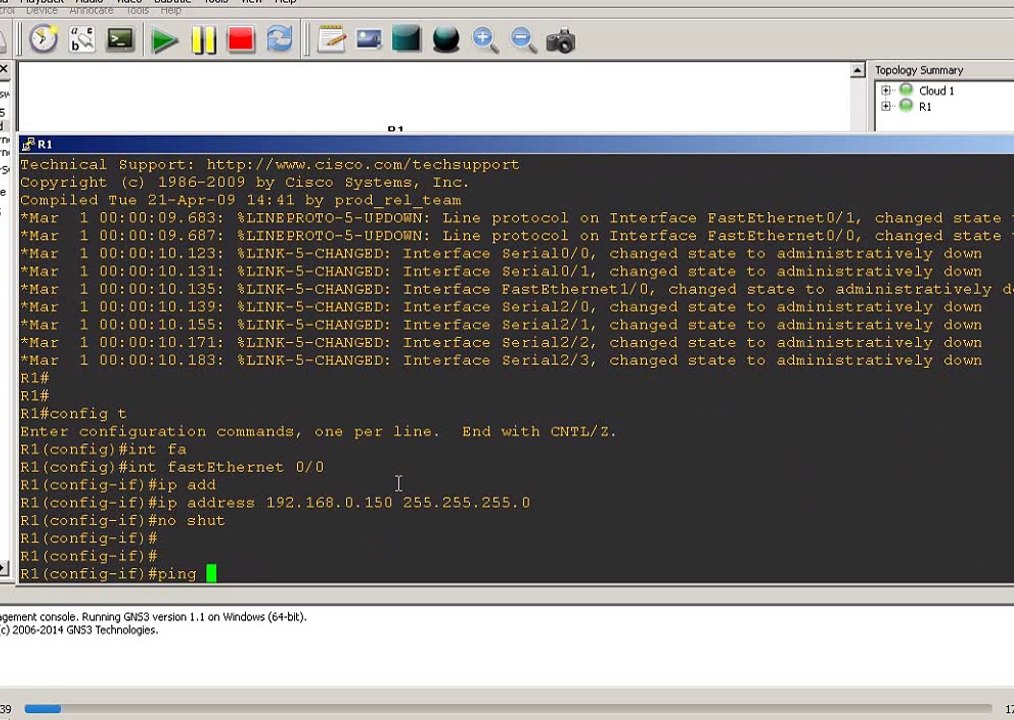Click the green status icon beside R1 in Topology Summary
Viewport: 1014px width, 720px height.
(906, 105)
